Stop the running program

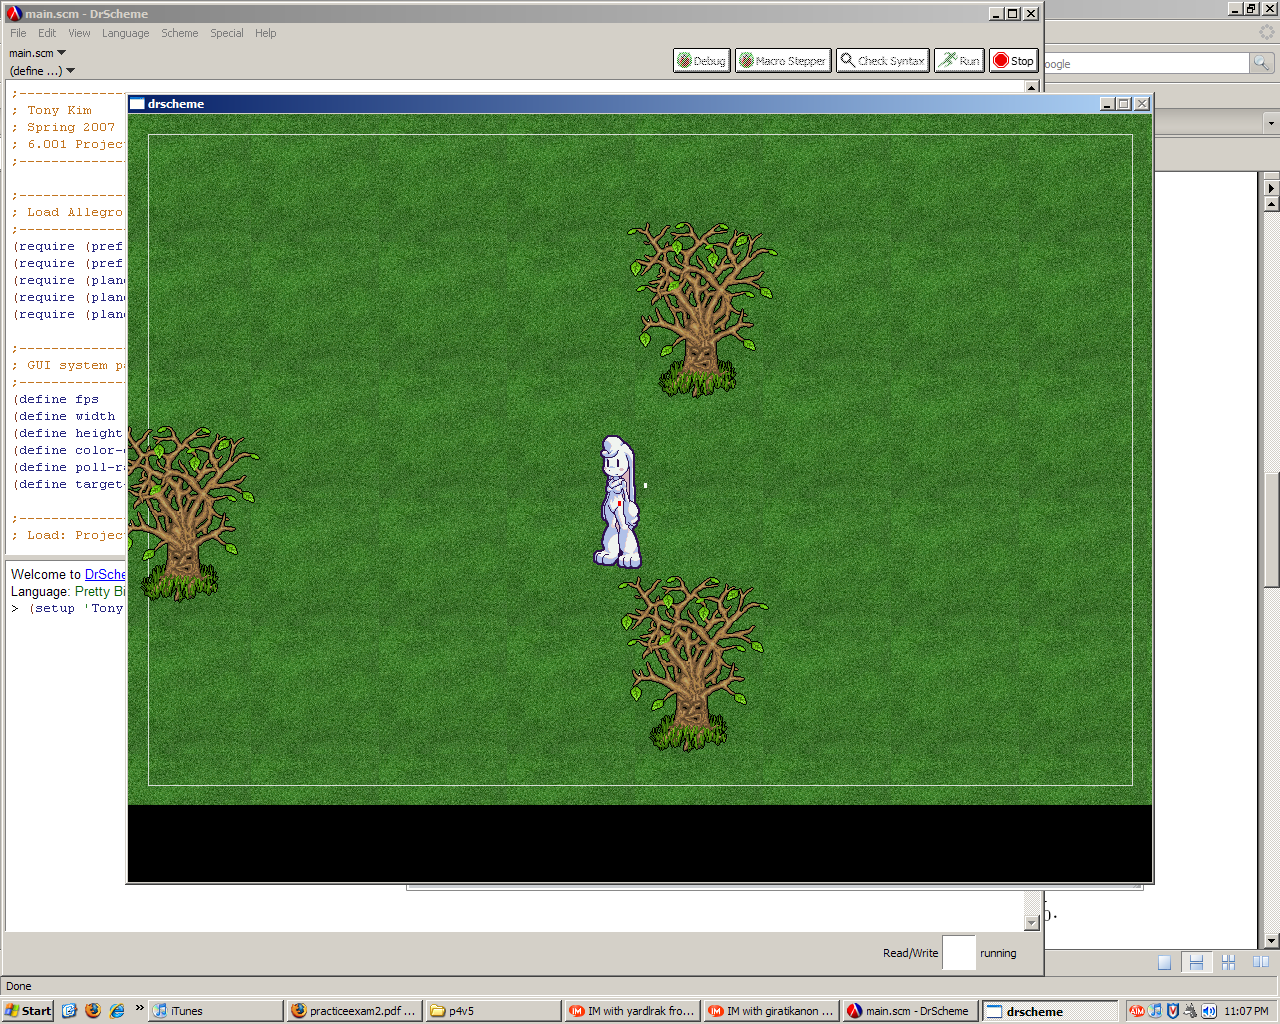tap(1013, 61)
